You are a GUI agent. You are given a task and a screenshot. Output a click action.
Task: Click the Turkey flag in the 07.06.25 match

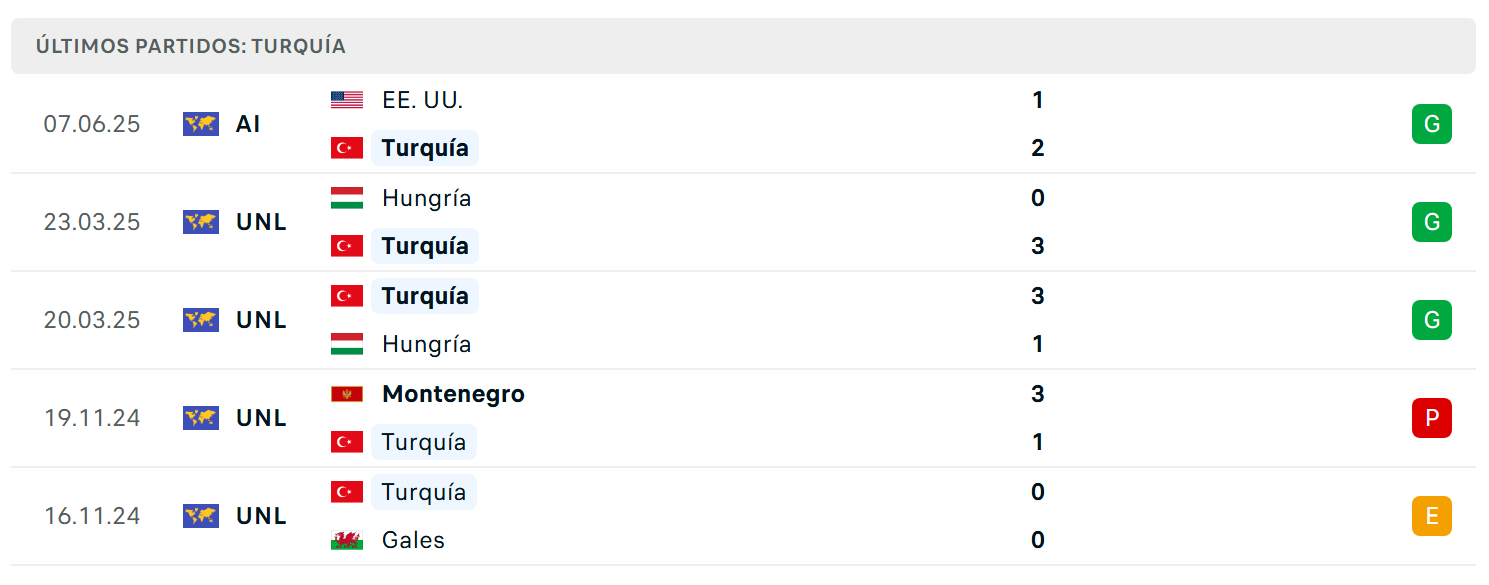coord(347,148)
